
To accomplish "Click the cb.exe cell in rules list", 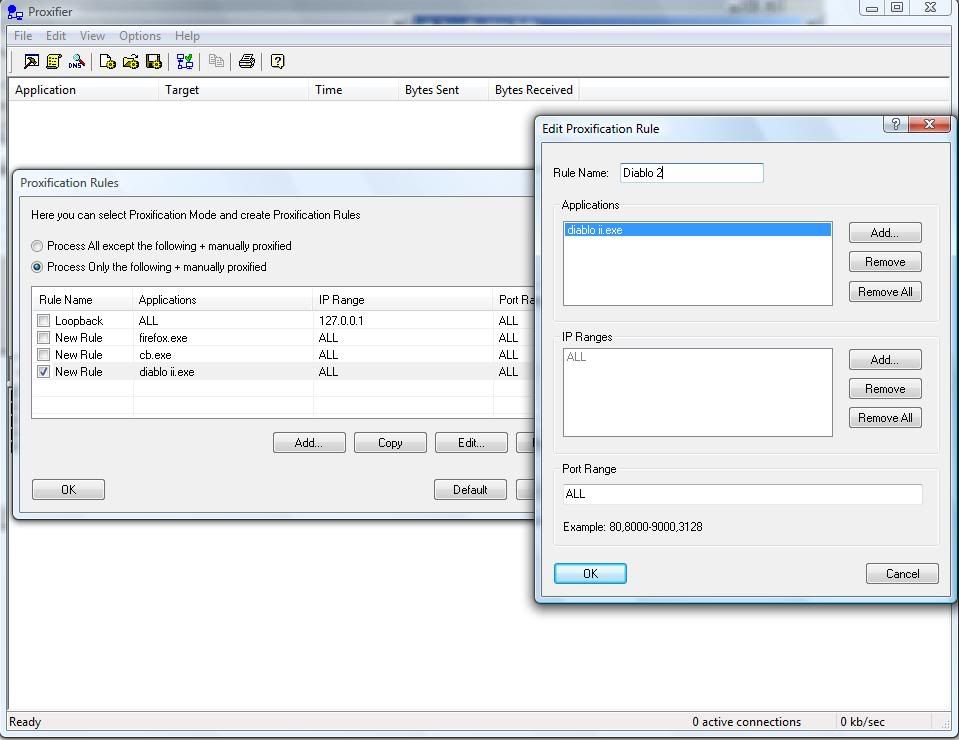I will 155,355.
